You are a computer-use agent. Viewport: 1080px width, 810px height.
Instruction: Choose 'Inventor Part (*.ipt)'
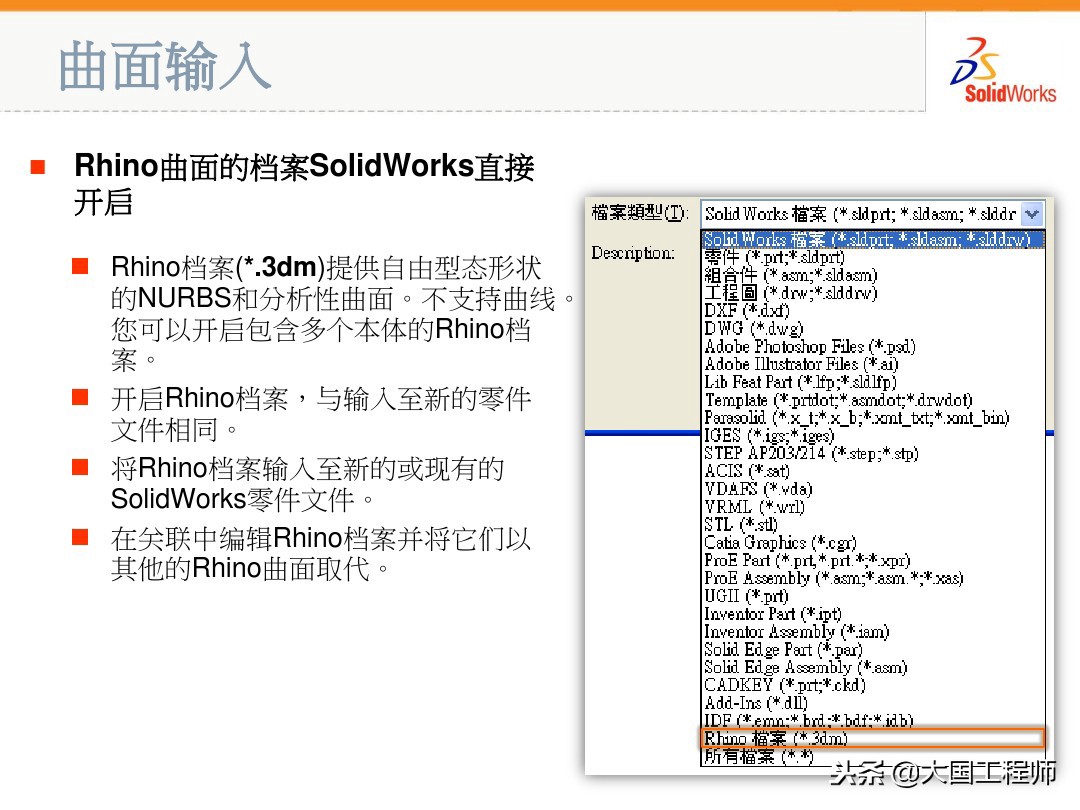pyautogui.click(x=873, y=614)
